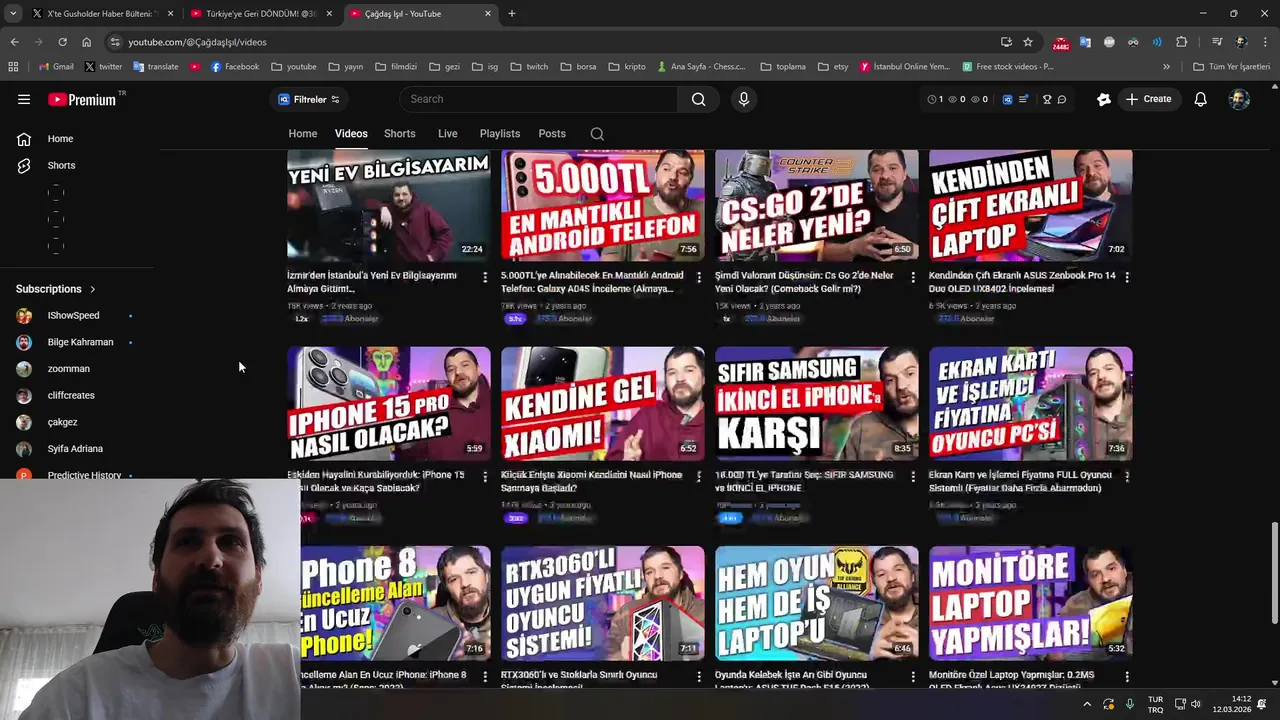The width and height of the screenshot is (1280, 720).
Task: Open the account avatar menu on YouTube
Action: [1239, 99]
